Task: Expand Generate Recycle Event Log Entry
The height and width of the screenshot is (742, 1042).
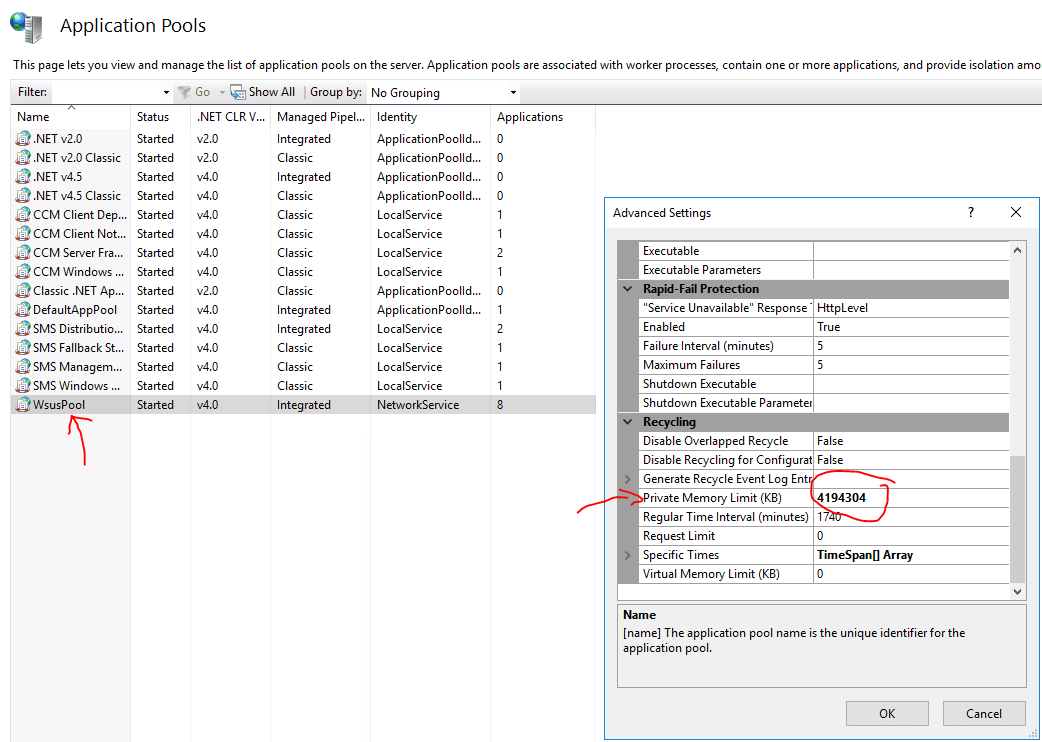Action: [x=628, y=479]
